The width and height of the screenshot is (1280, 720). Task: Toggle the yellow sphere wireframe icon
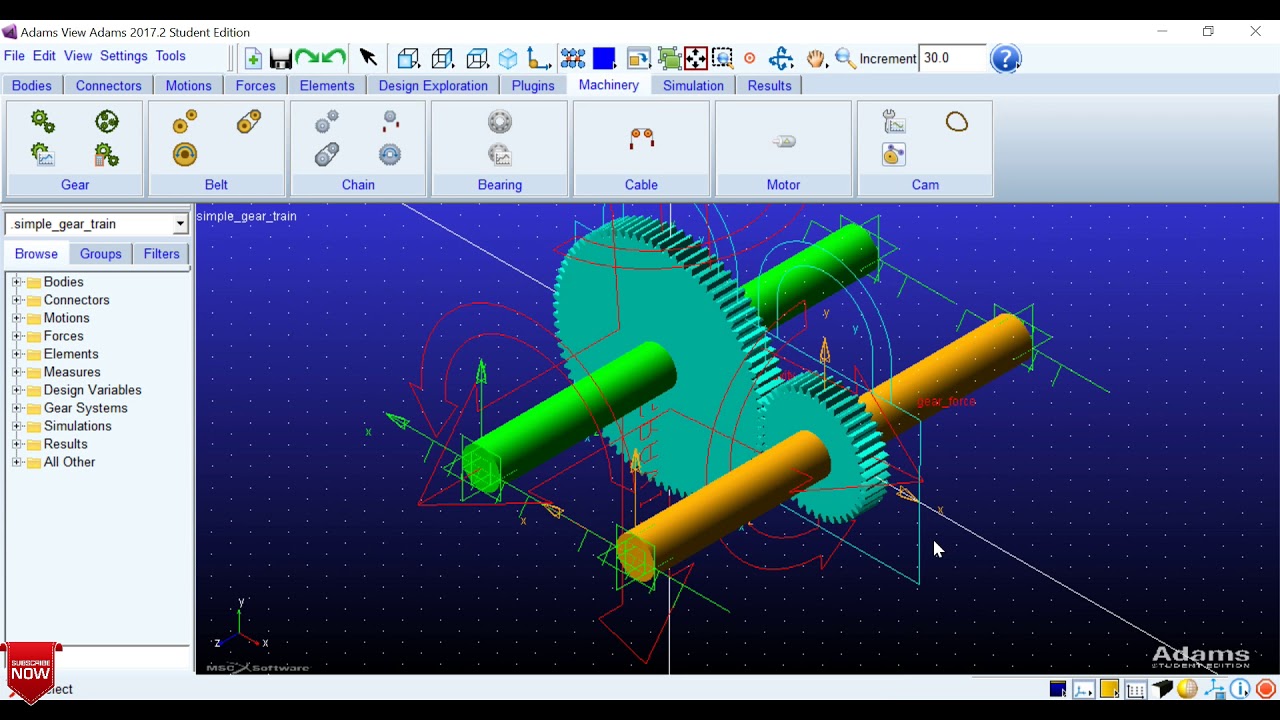1188,689
